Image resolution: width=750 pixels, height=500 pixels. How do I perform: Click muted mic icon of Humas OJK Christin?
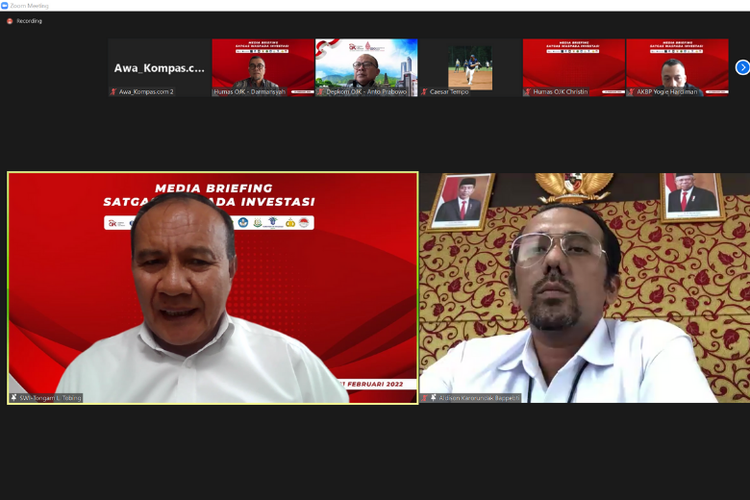tap(529, 92)
